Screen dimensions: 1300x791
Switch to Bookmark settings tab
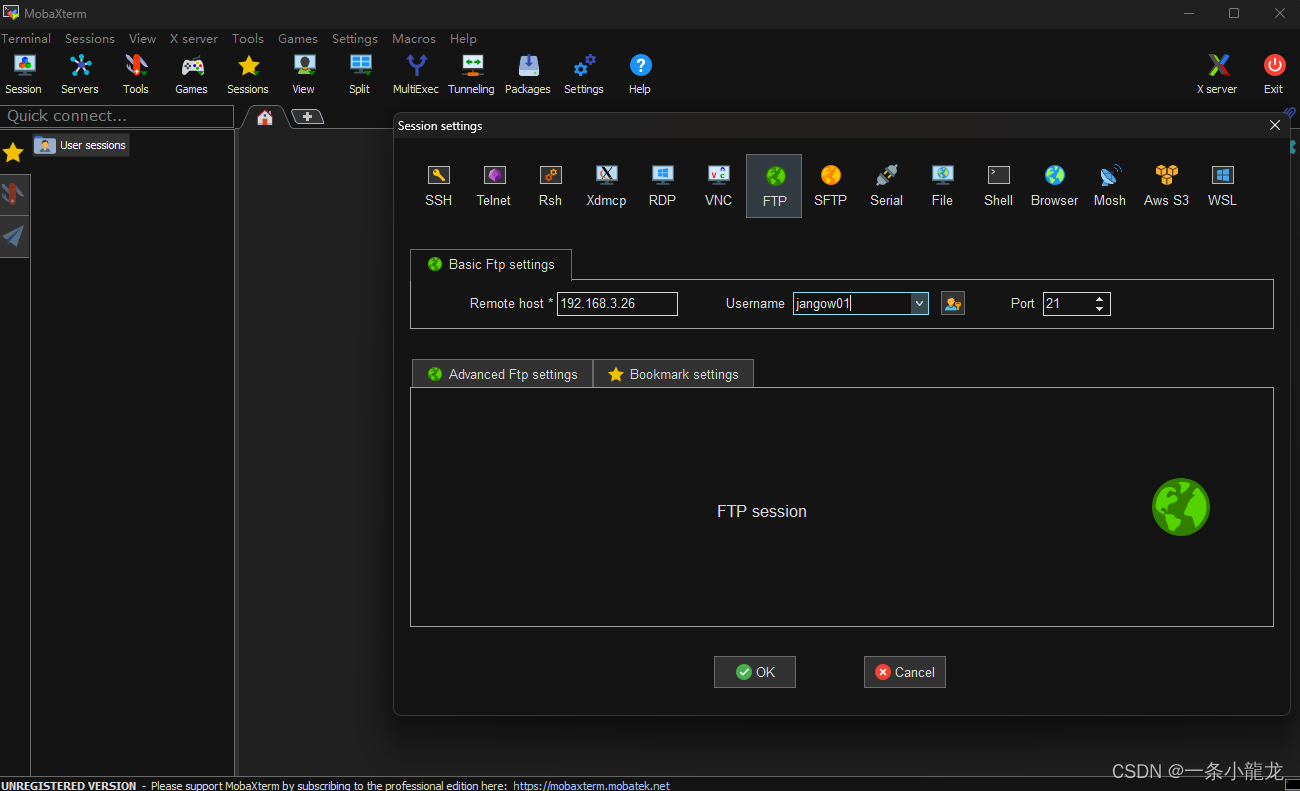(x=673, y=374)
